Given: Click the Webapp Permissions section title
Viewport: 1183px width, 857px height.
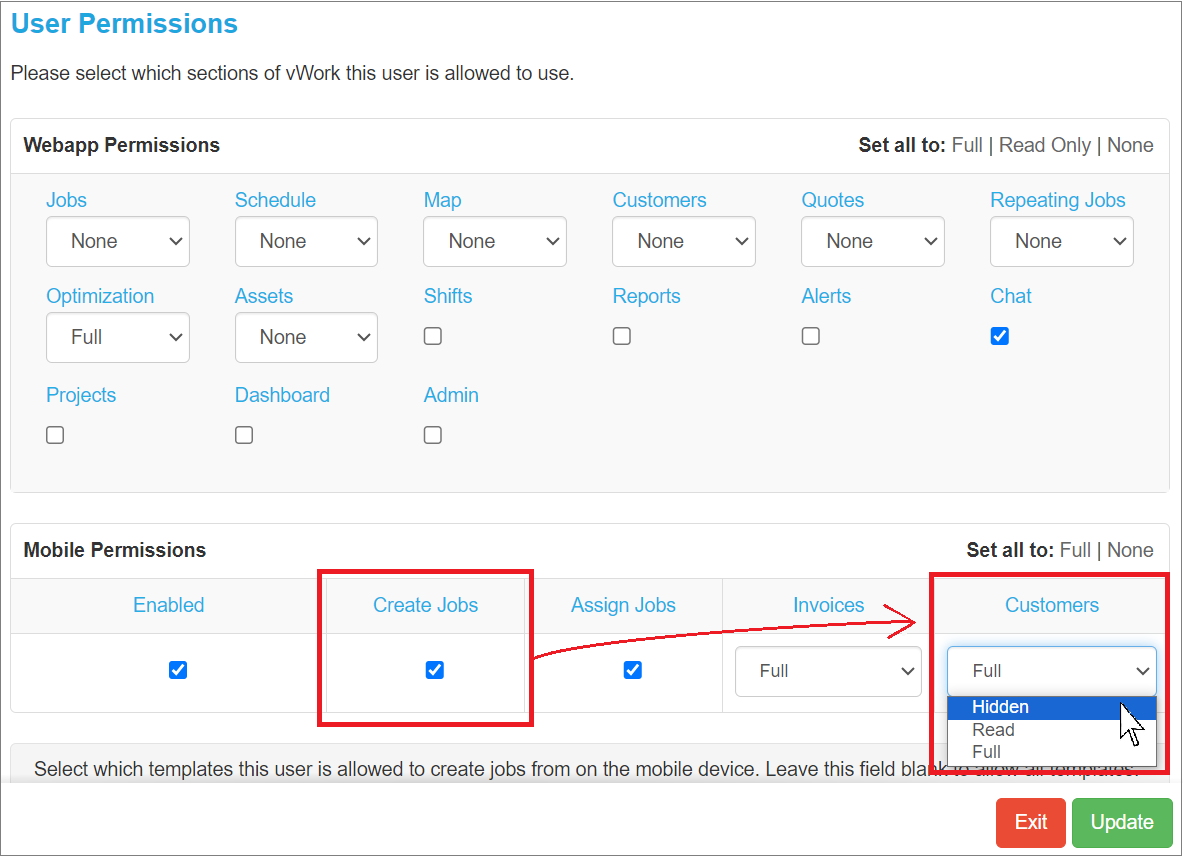Looking at the screenshot, I should click(x=121, y=145).
